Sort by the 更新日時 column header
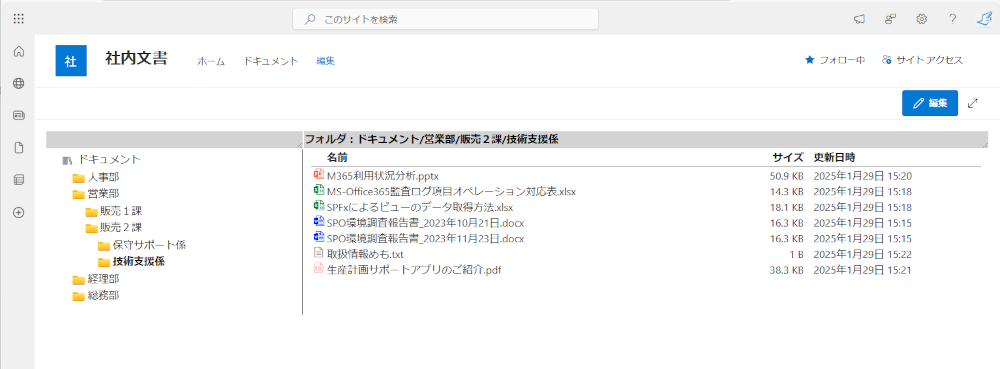1000x369 pixels. coord(835,157)
